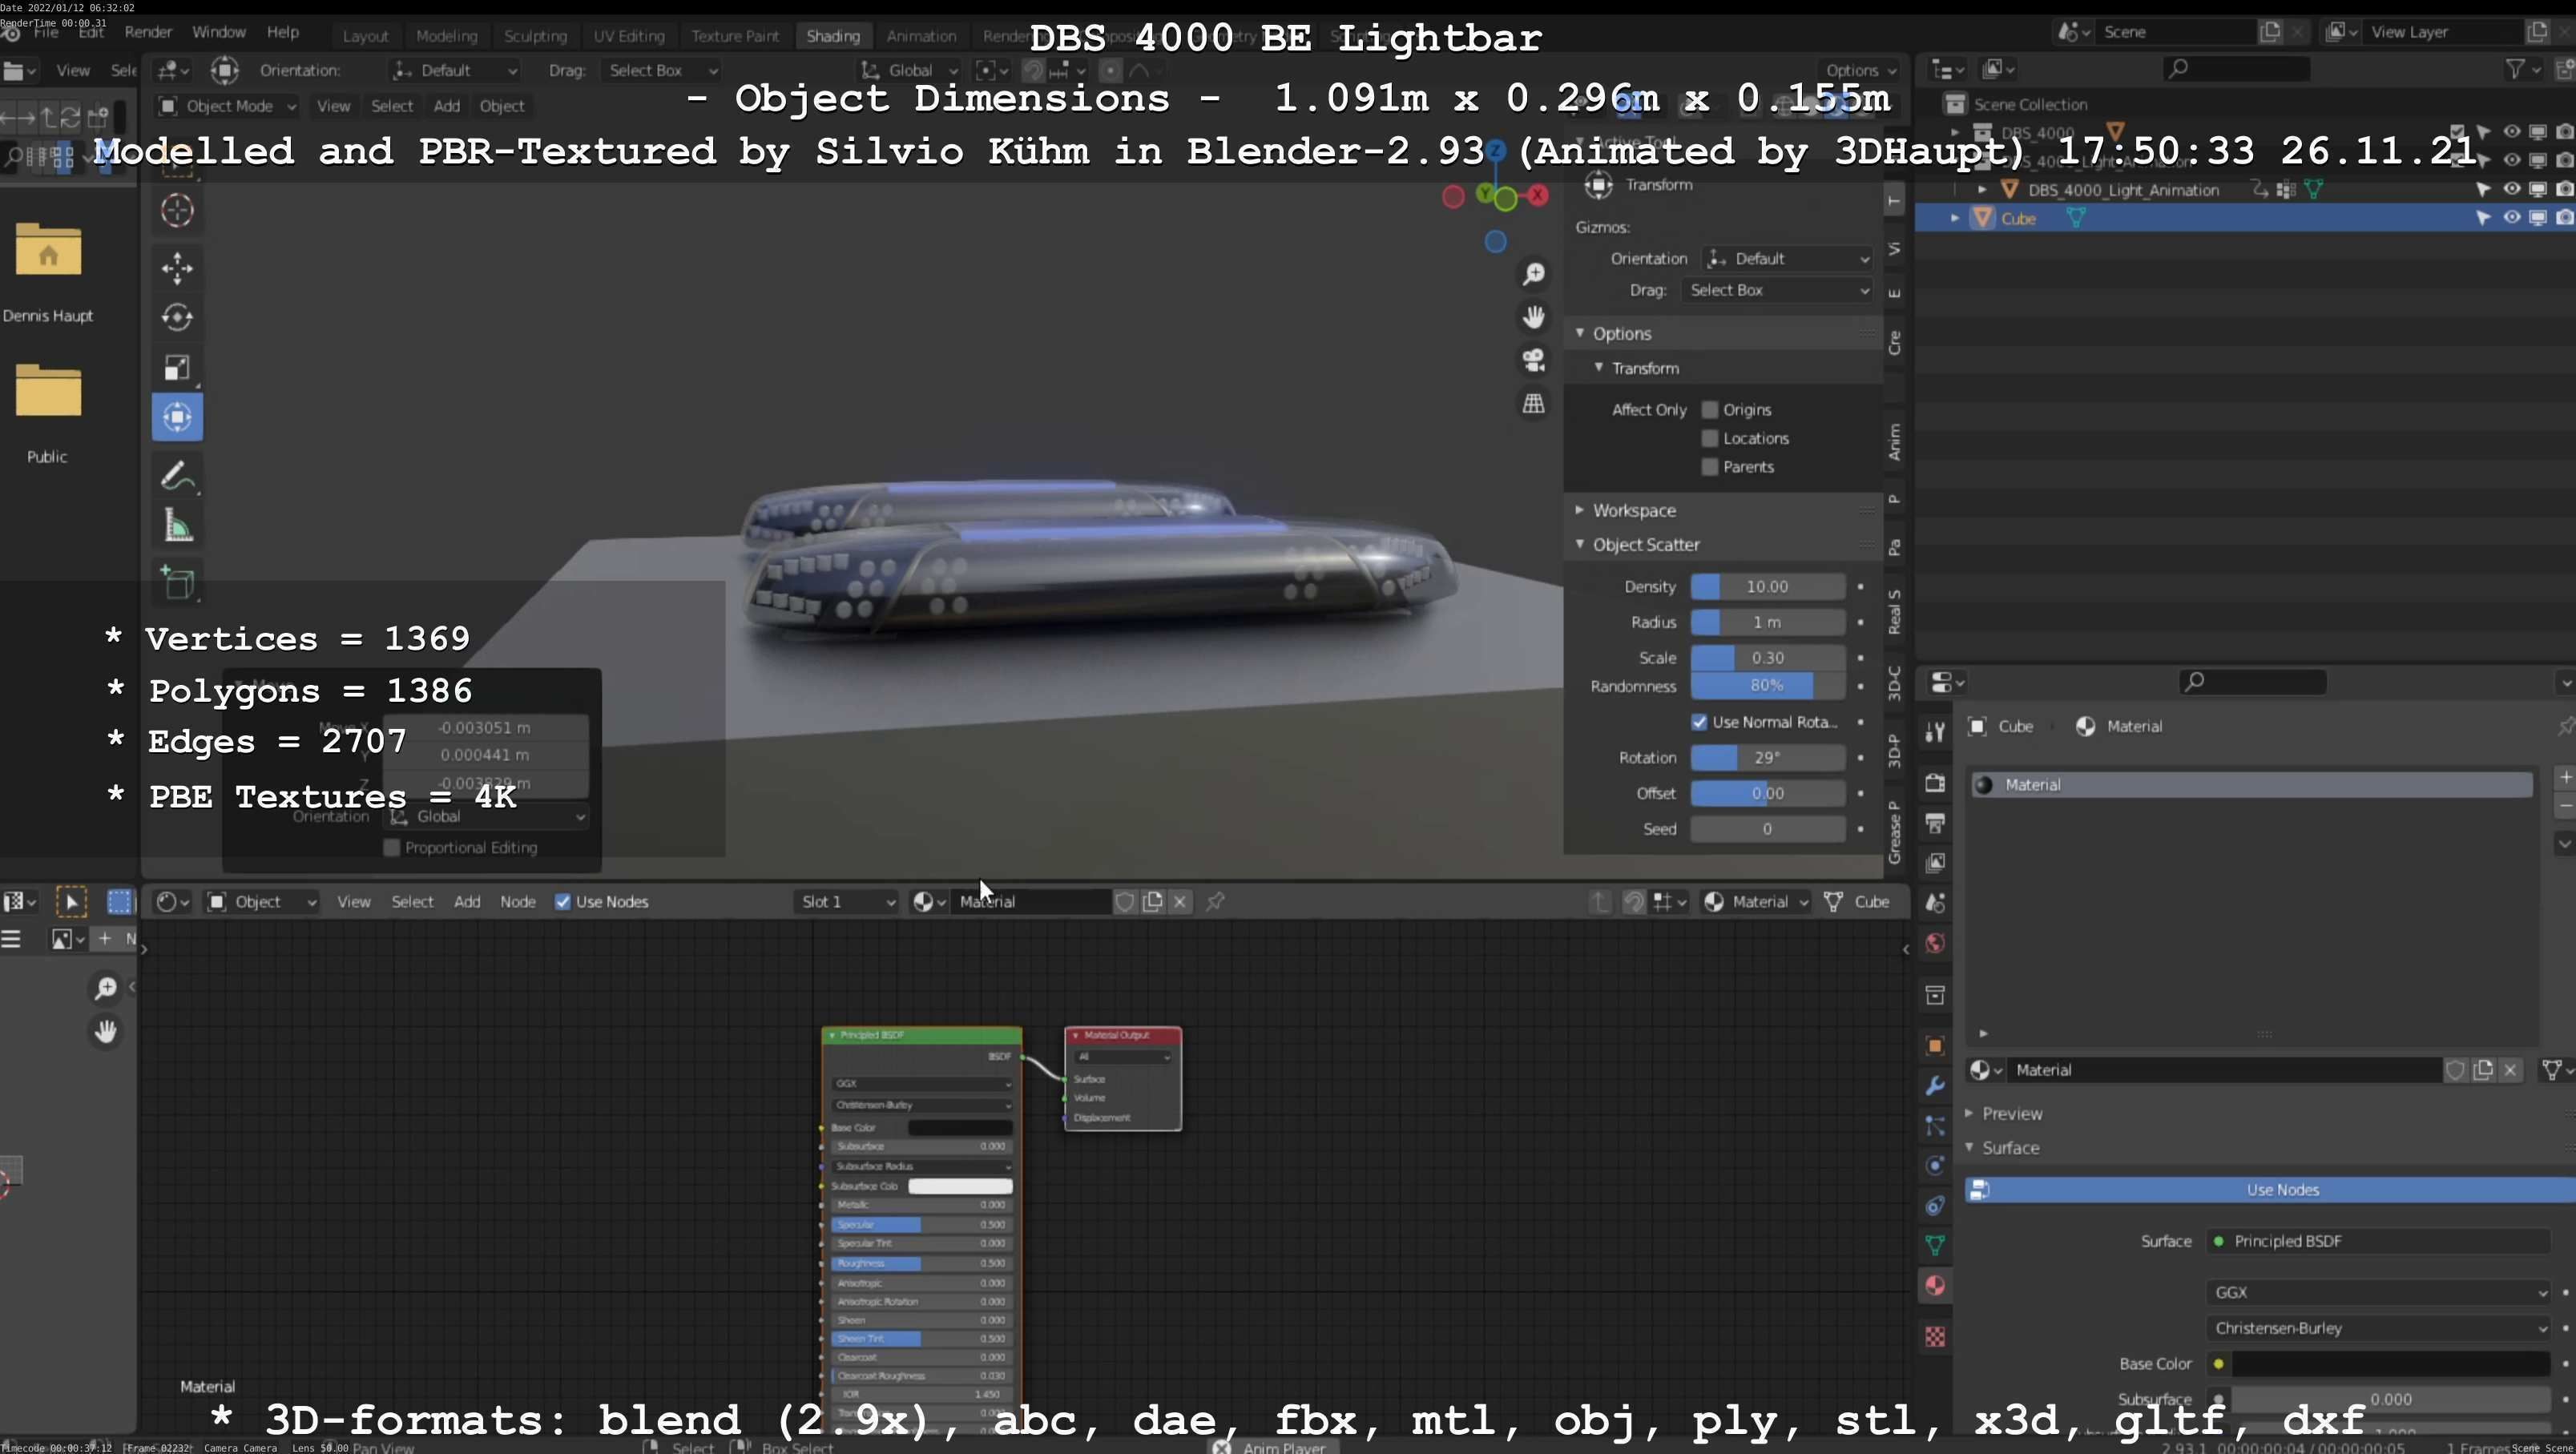Click Material slot in material list
The height and width of the screenshot is (1454, 2576).
pos(2251,785)
